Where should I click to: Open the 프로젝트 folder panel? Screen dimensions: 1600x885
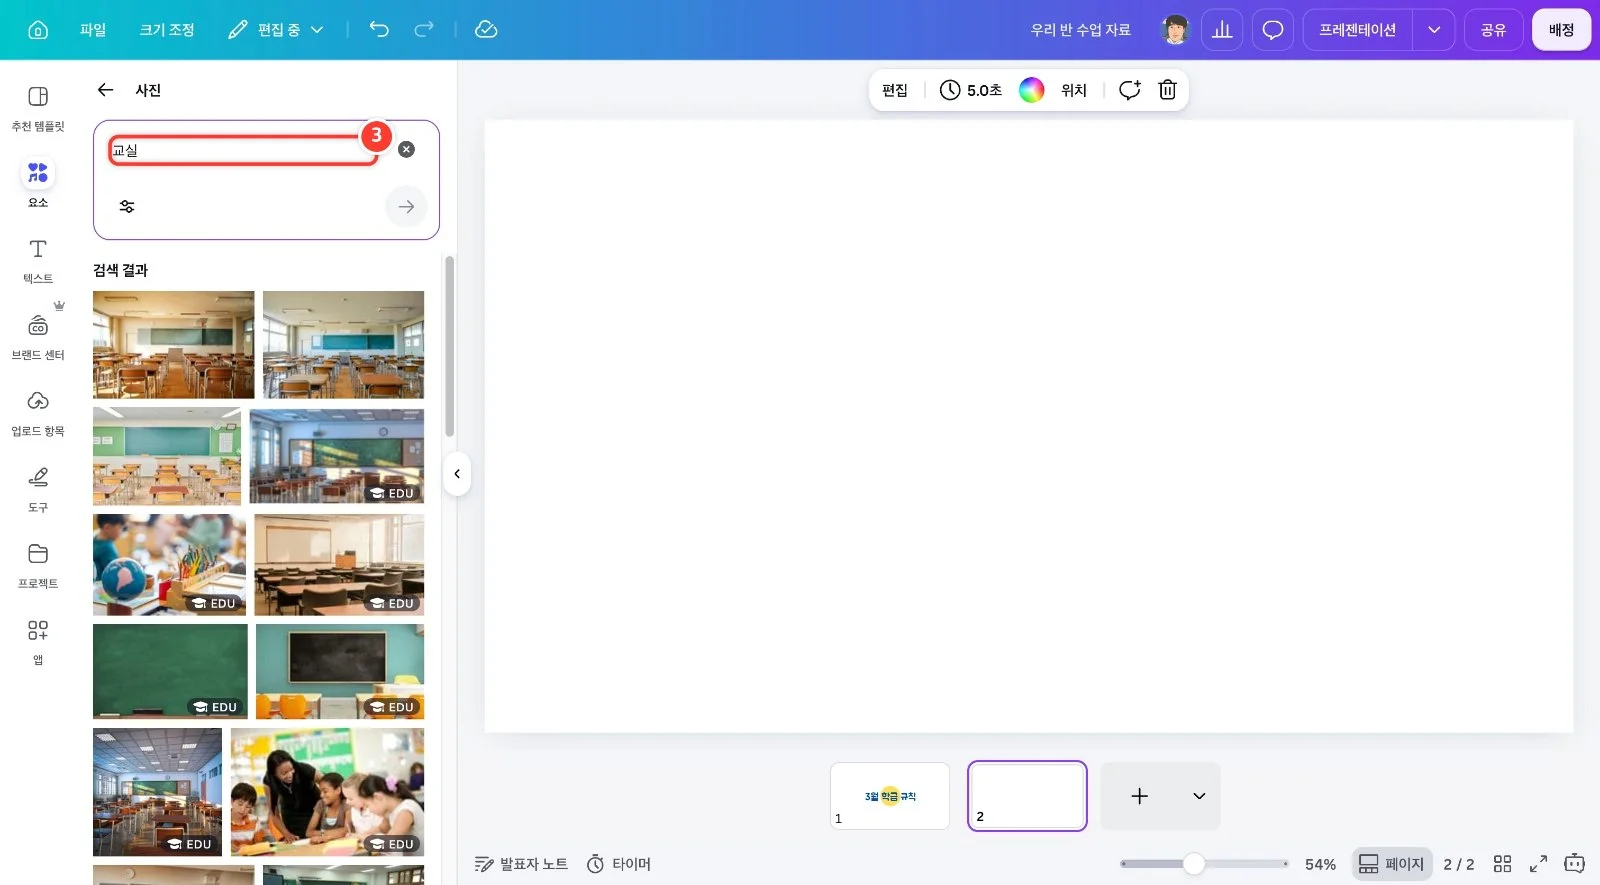coord(38,565)
